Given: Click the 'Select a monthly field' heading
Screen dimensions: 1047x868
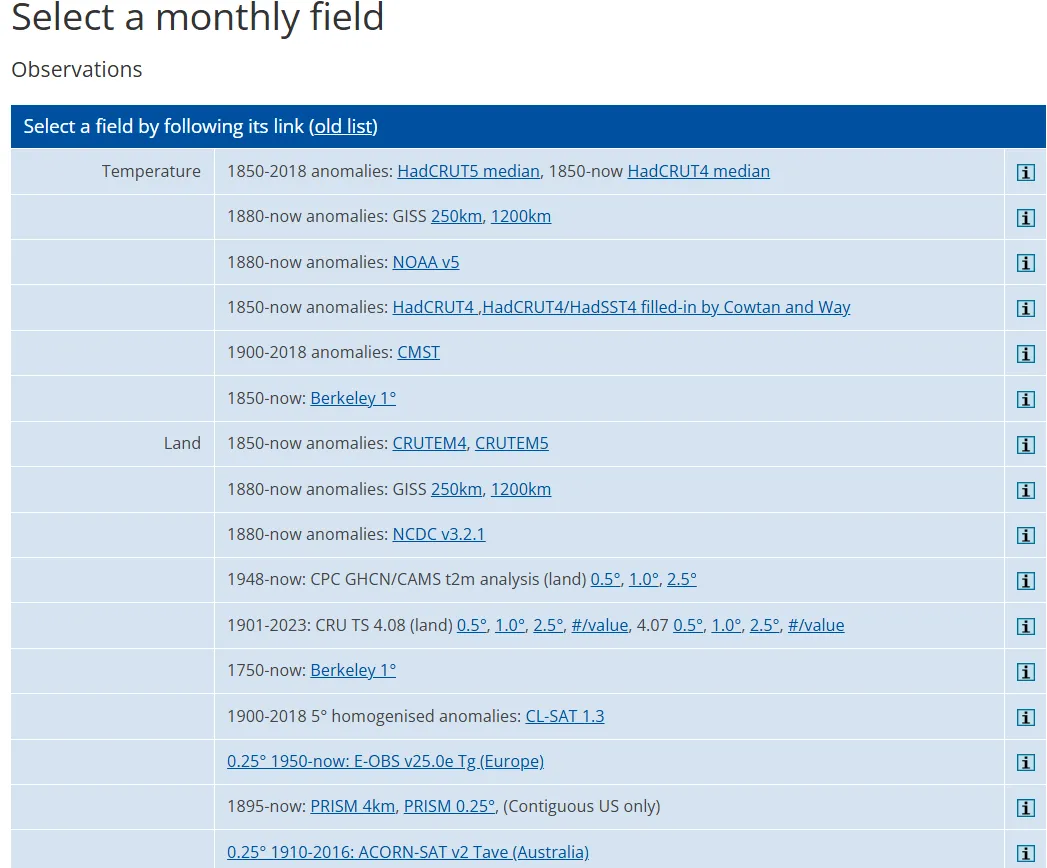Looking at the screenshot, I should (x=198, y=17).
